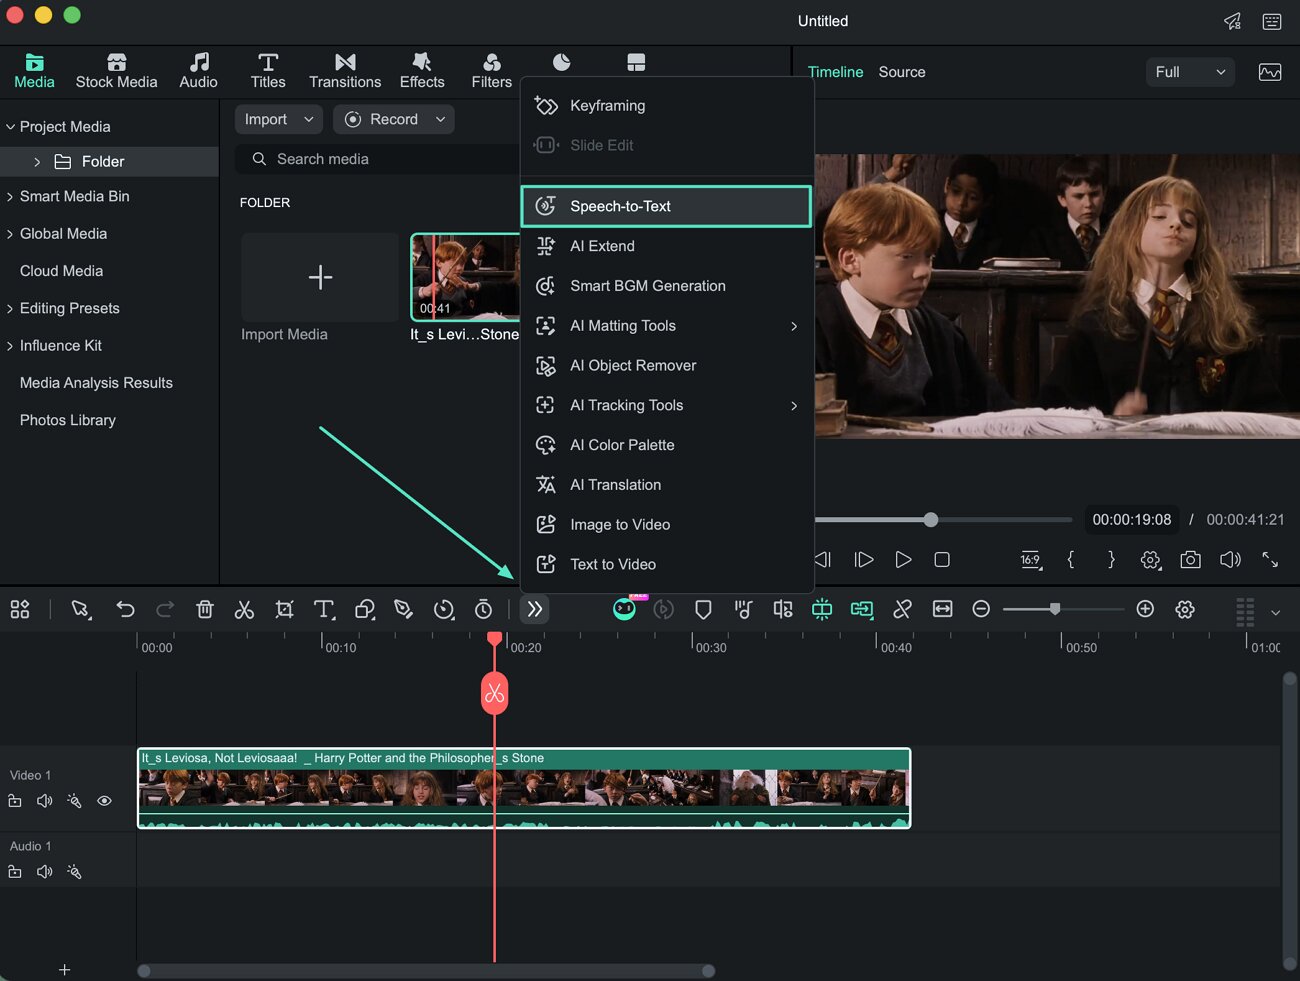Image resolution: width=1300 pixels, height=981 pixels.
Task: Open the stopwatch duration tool
Action: pyautogui.click(x=483, y=609)
